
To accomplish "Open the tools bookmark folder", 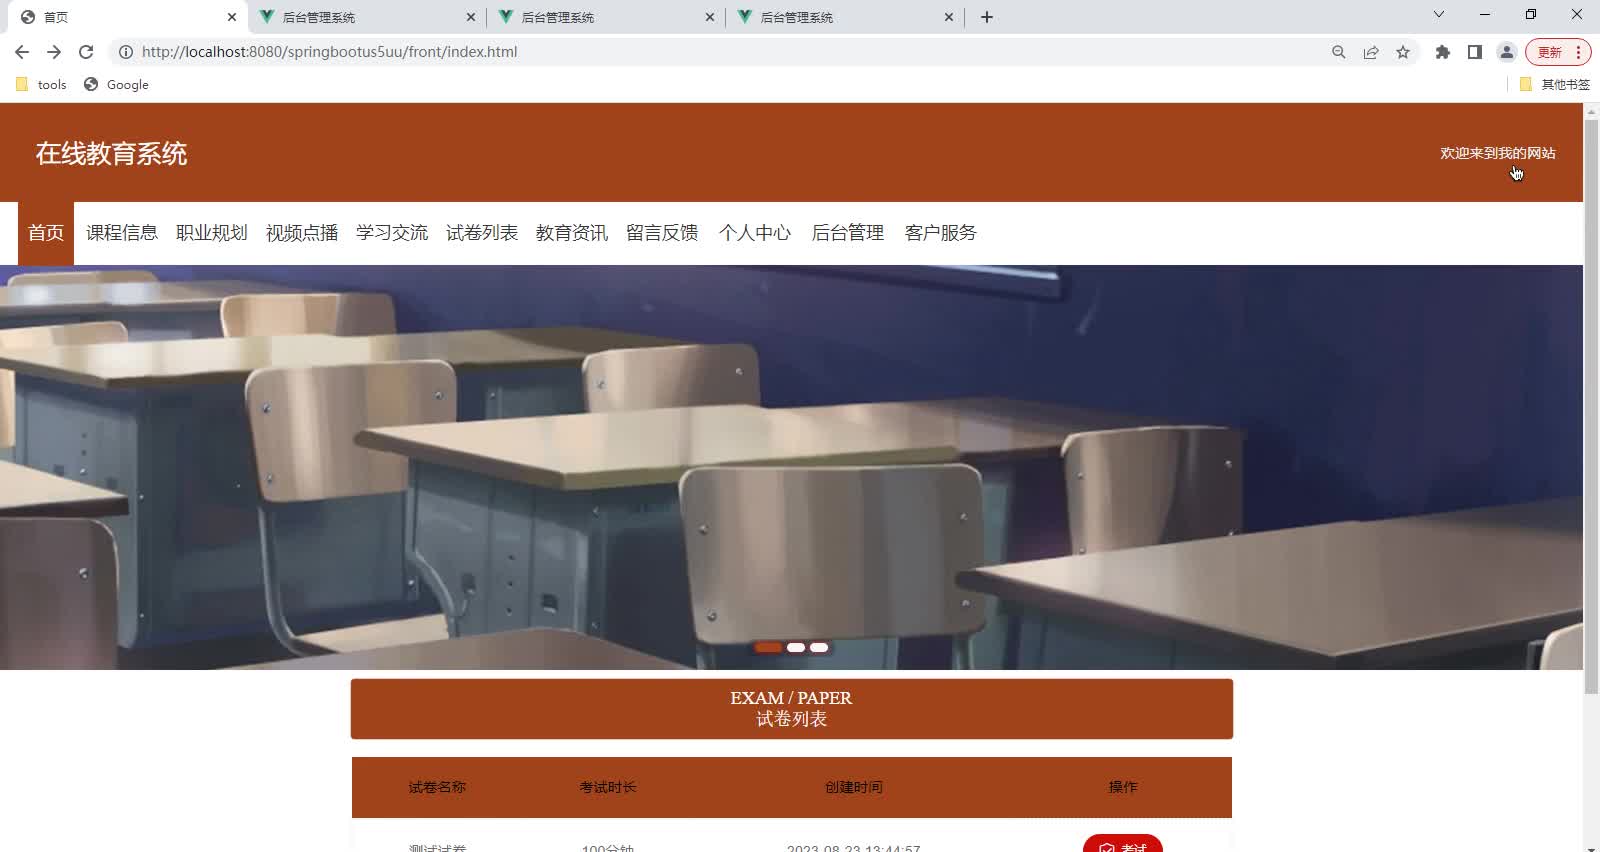I will pyautogui.click(x=42, y=85).
